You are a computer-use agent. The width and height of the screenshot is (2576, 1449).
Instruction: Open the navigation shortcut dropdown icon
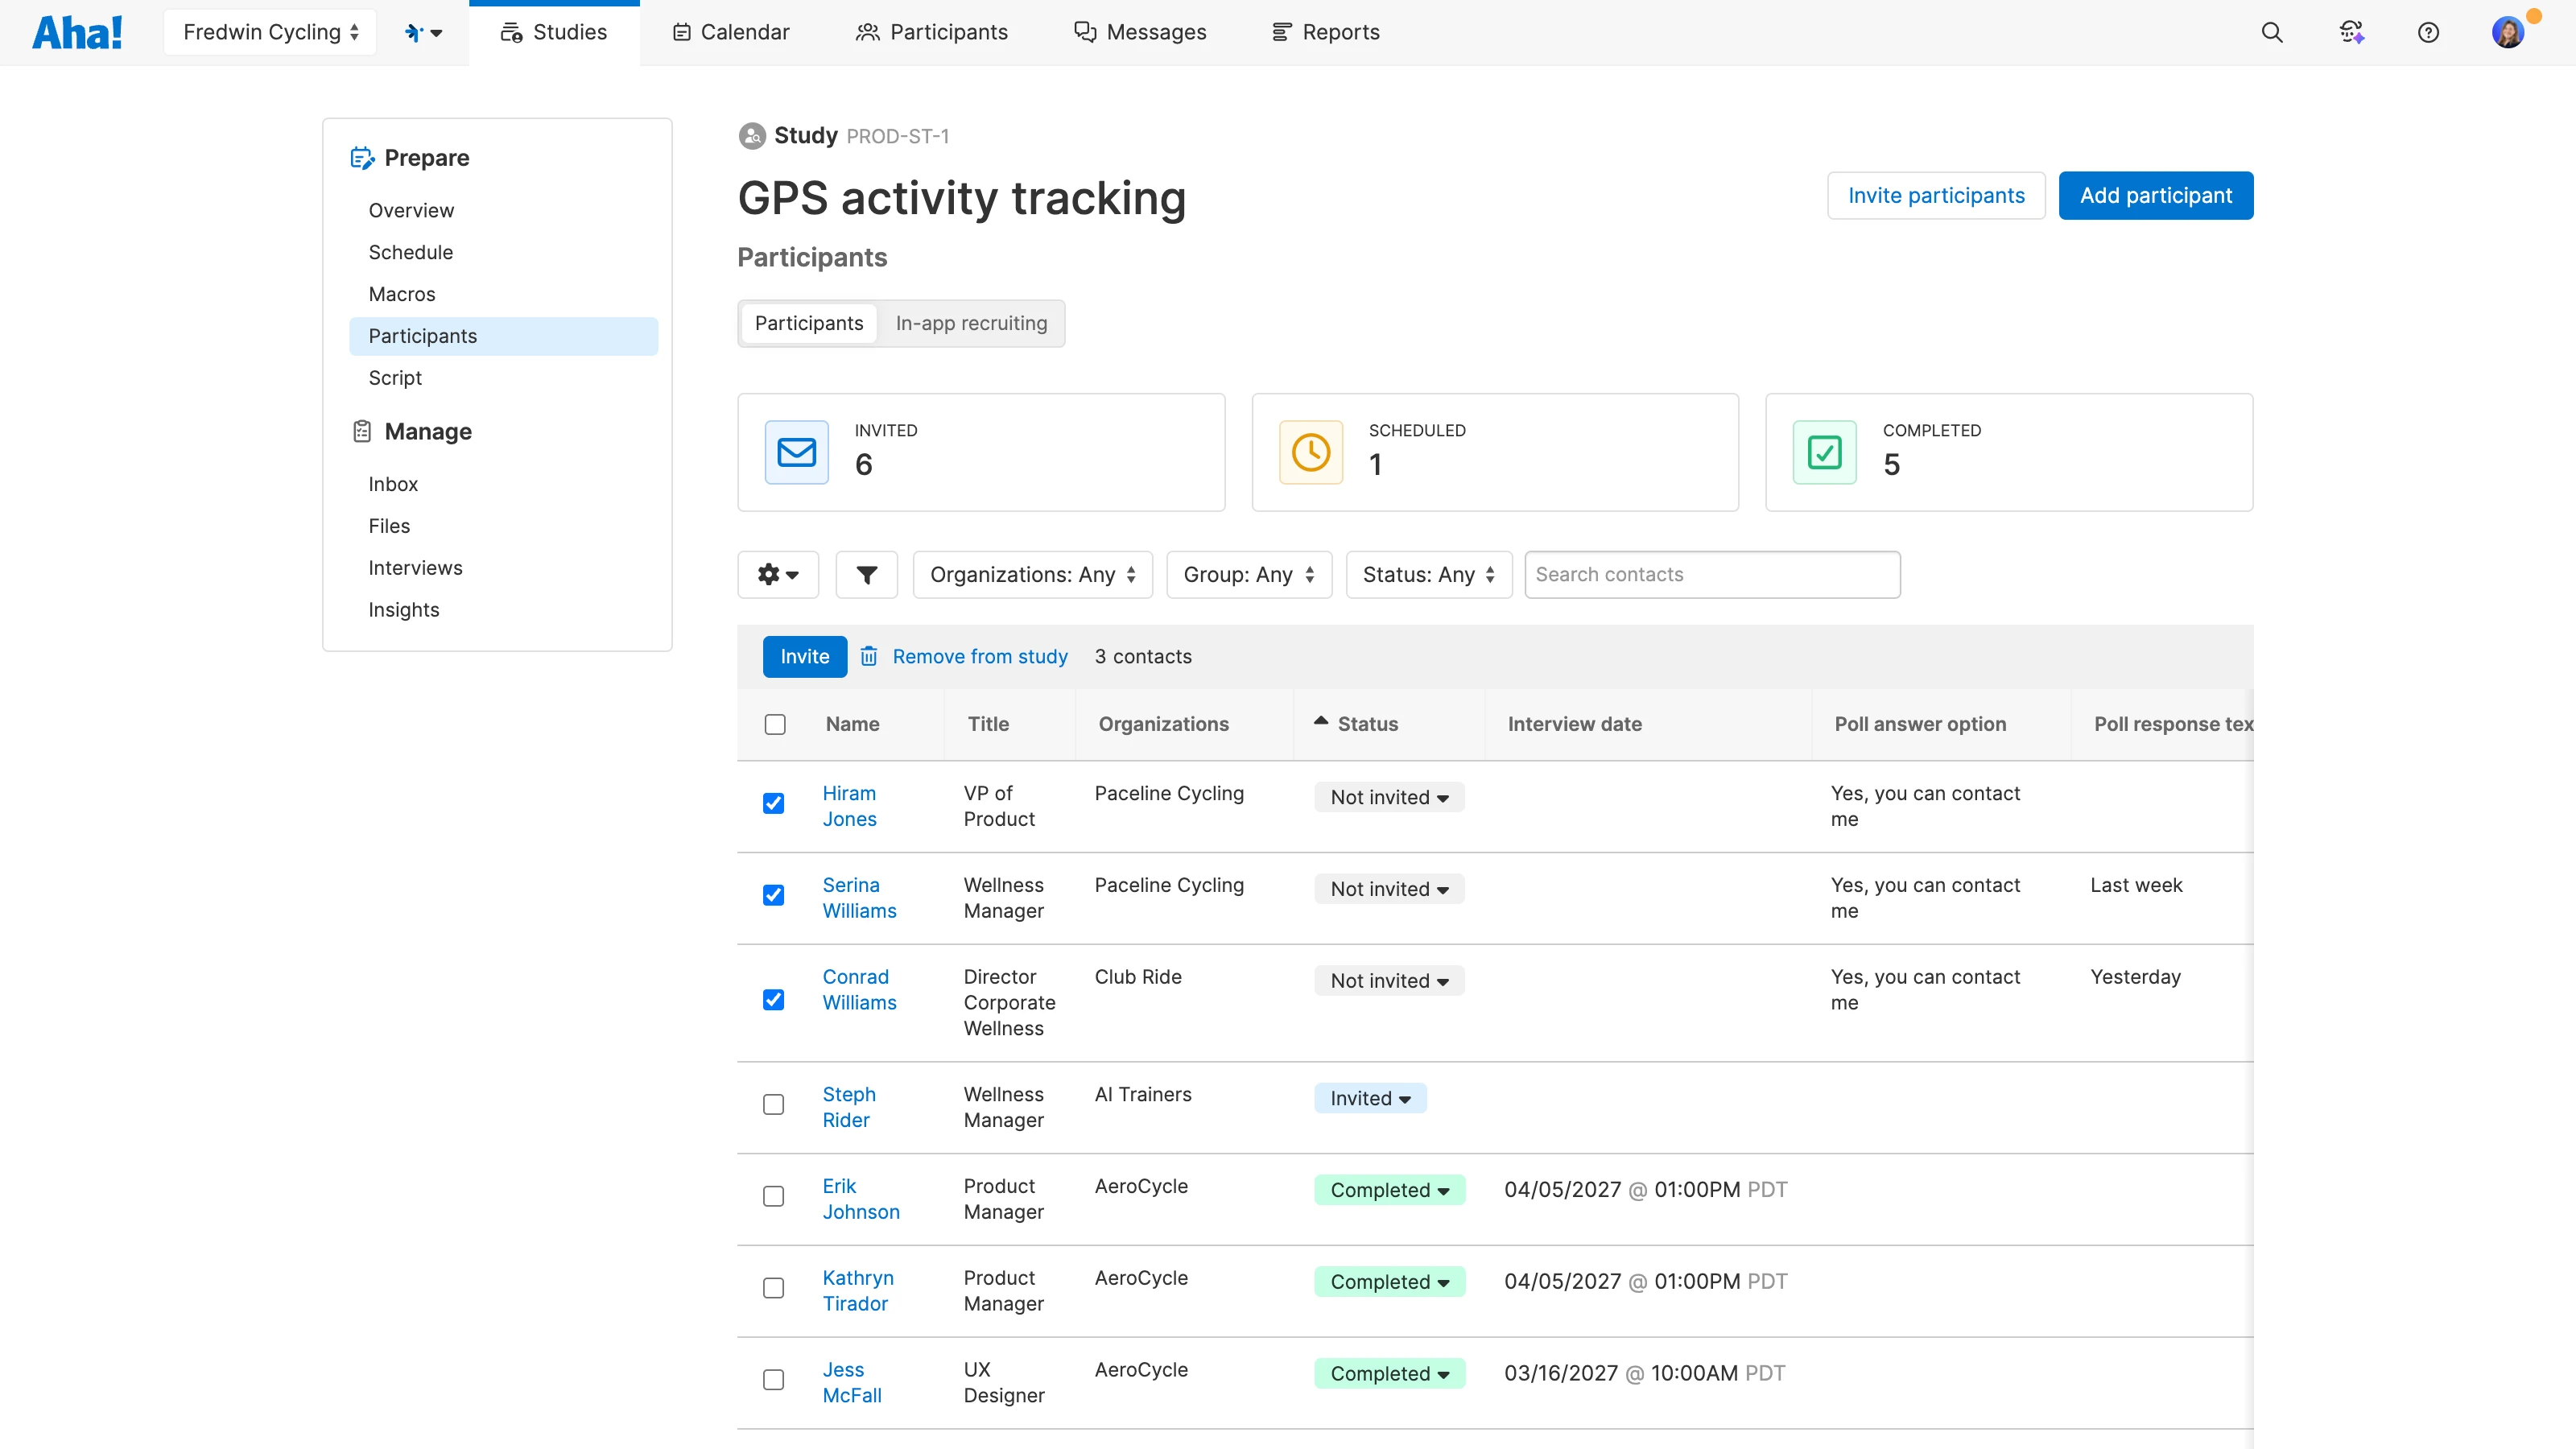(424, 32)
